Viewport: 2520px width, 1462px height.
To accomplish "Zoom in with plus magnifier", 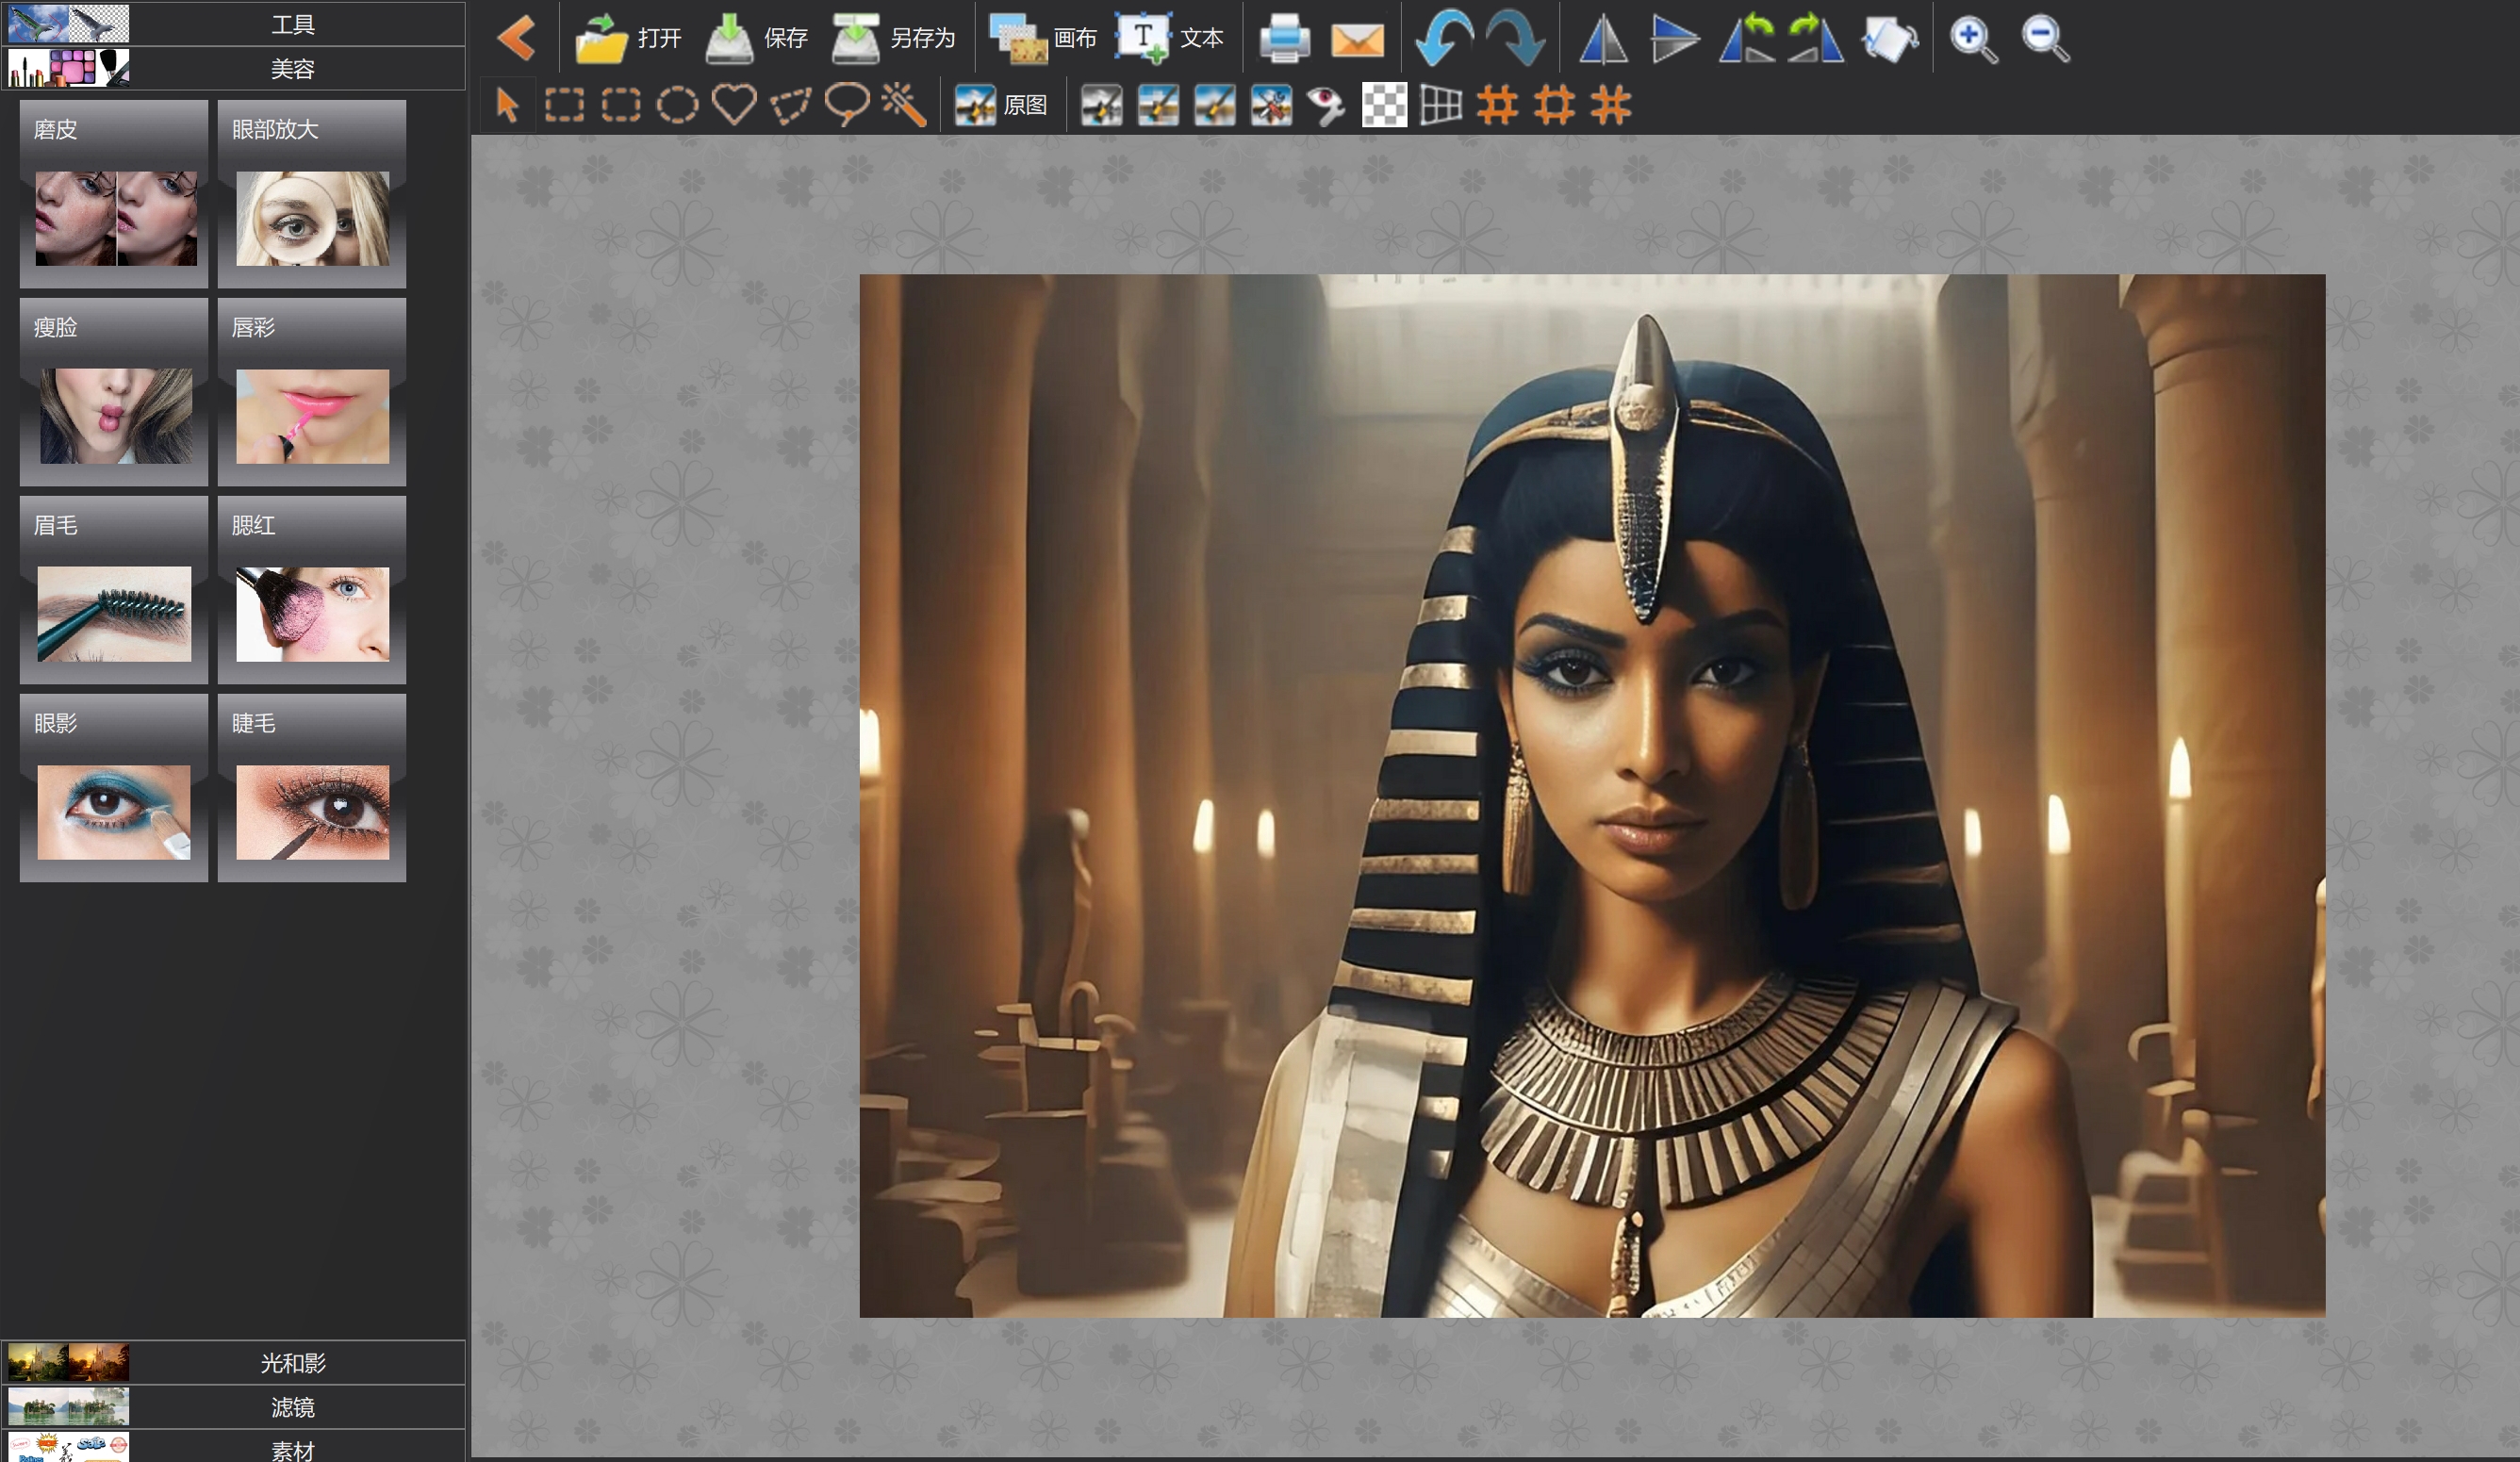I will (1973, 39).
